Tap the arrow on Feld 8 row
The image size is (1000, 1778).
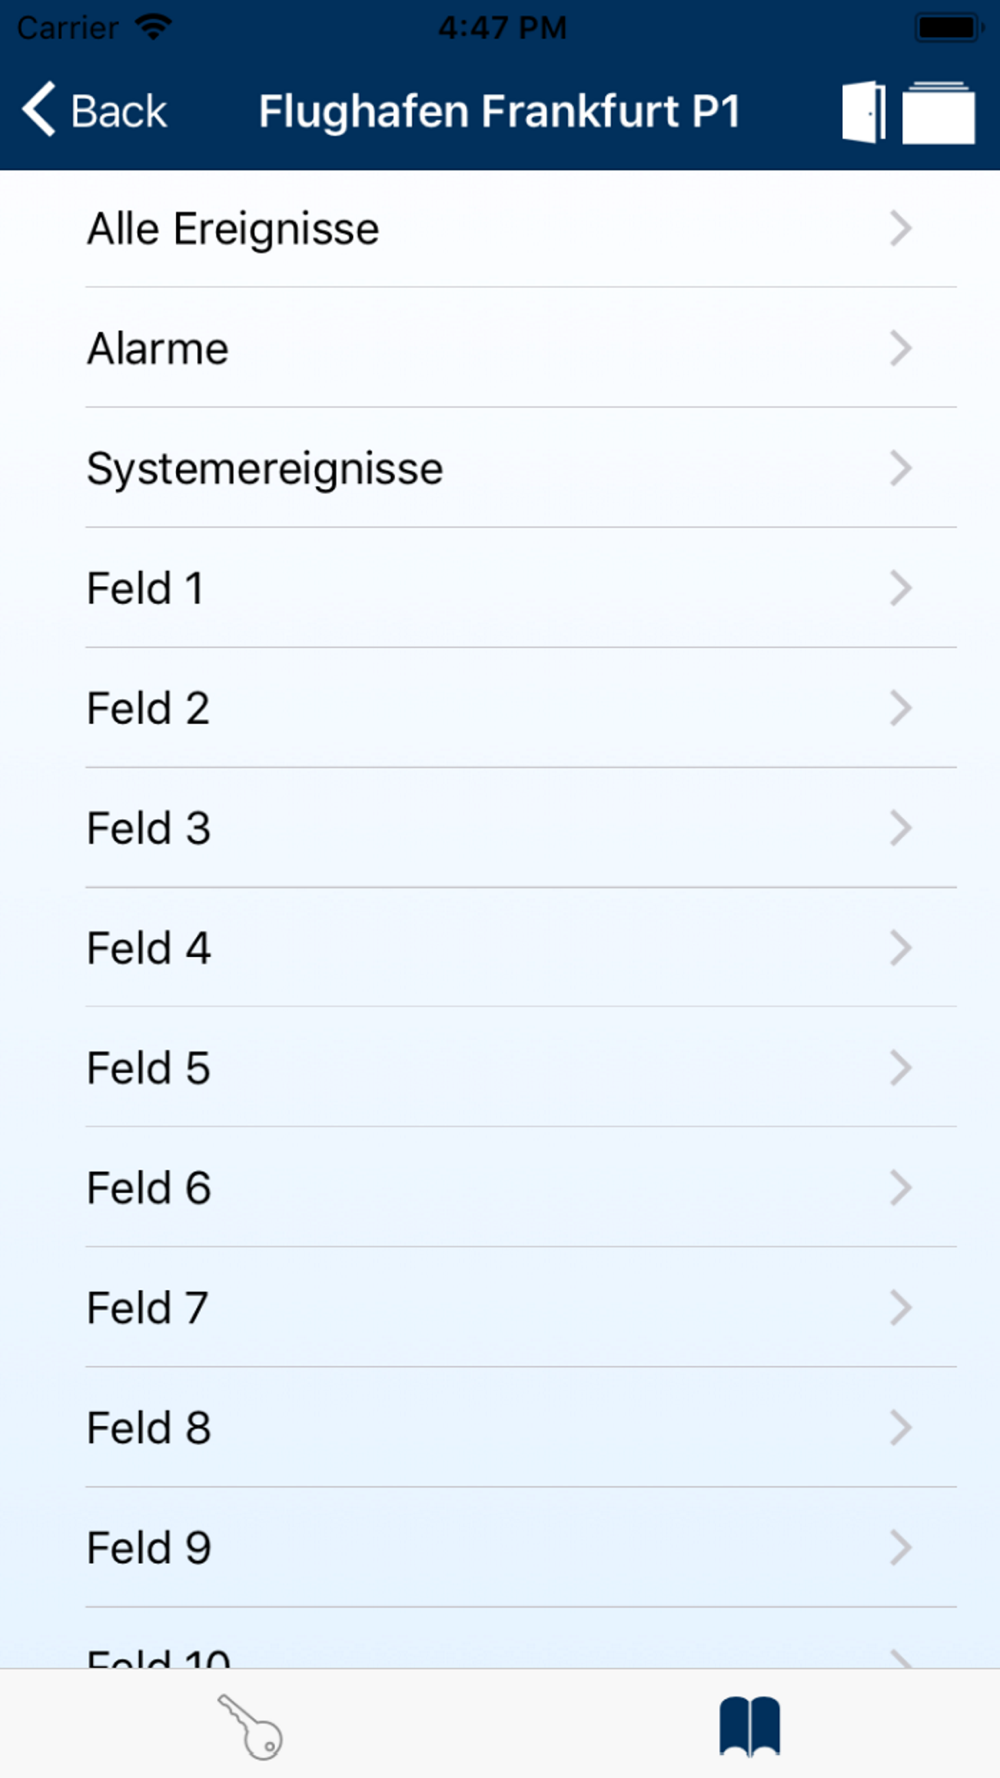point(900,1428)
